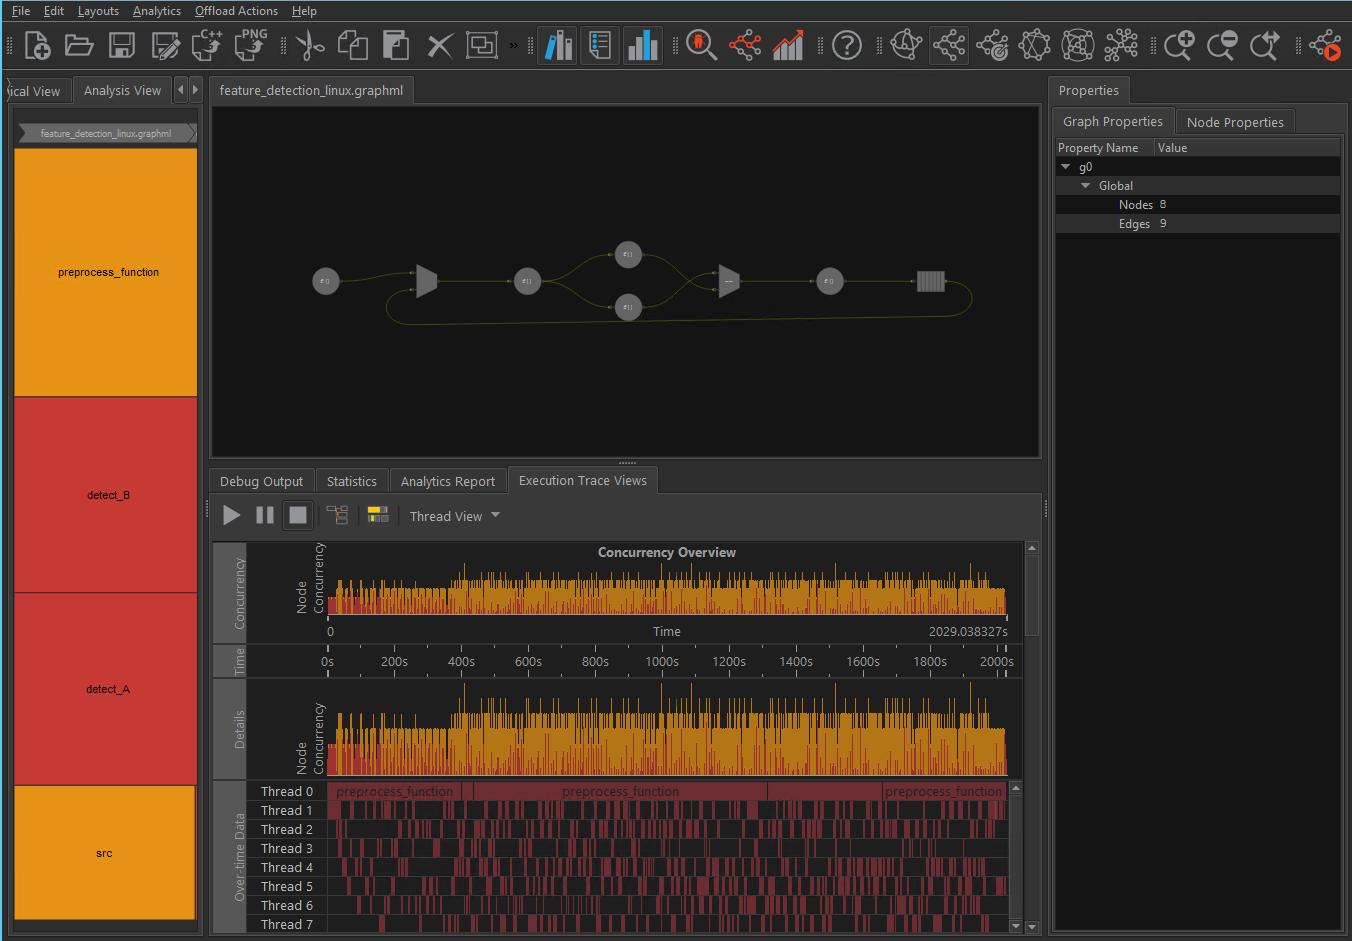Collapse the Global property group
Screen dimensions: 1352x941
(1086, 186)
